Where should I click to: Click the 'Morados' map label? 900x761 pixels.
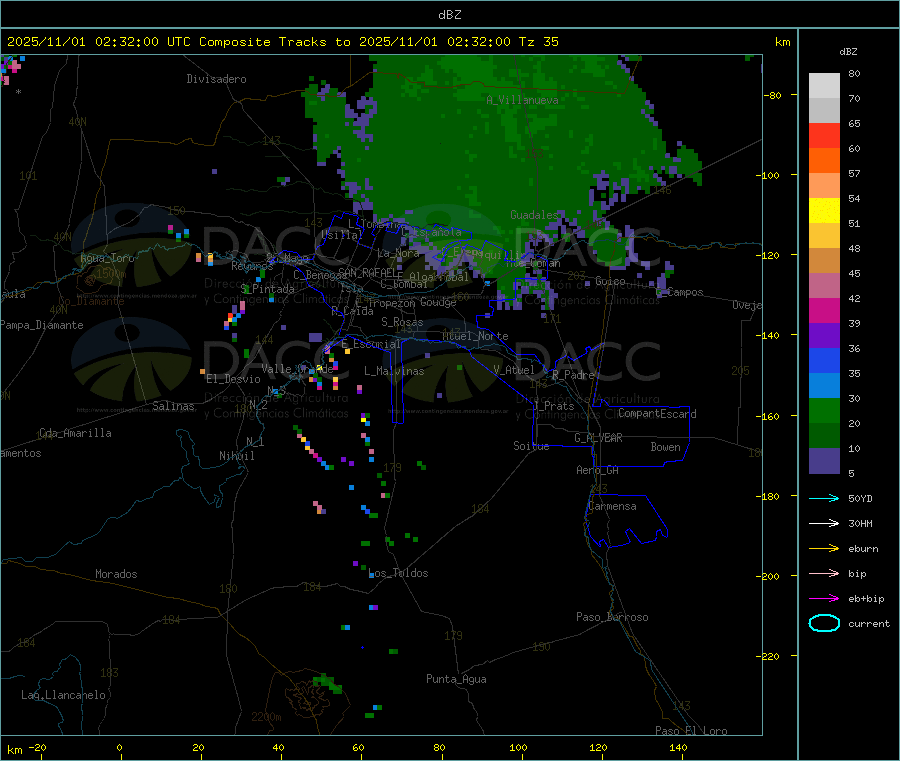116,574
